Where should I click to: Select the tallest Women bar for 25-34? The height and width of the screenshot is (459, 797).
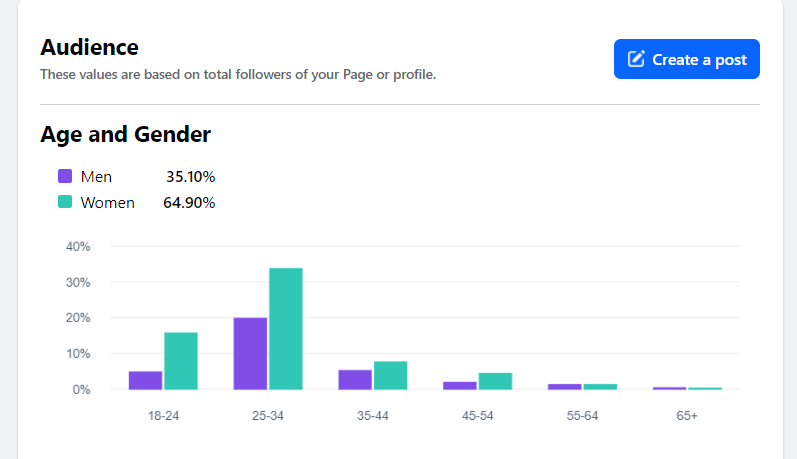point(286,329)
